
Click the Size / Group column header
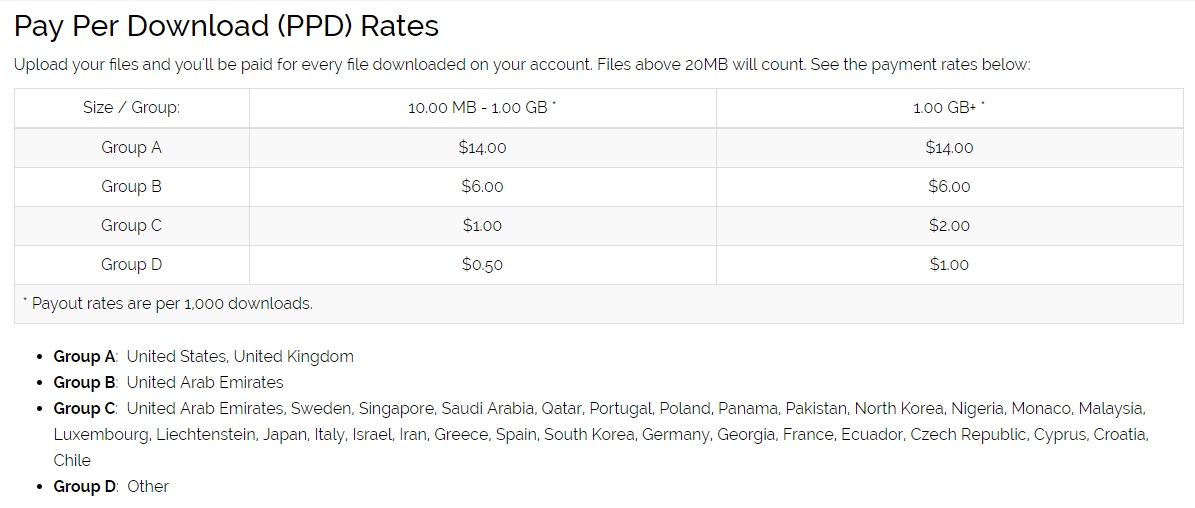(131, 108)
